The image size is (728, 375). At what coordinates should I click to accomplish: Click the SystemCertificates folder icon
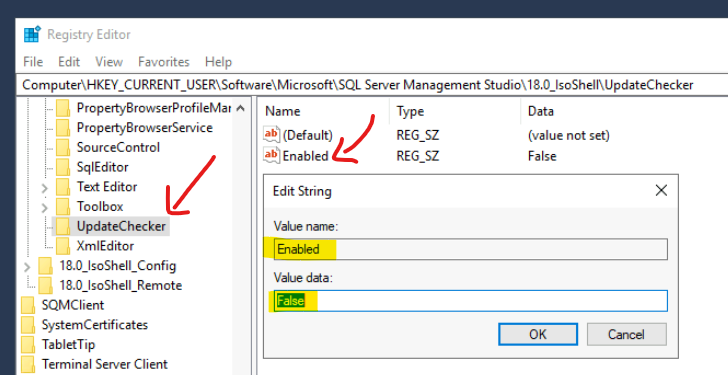28,325
